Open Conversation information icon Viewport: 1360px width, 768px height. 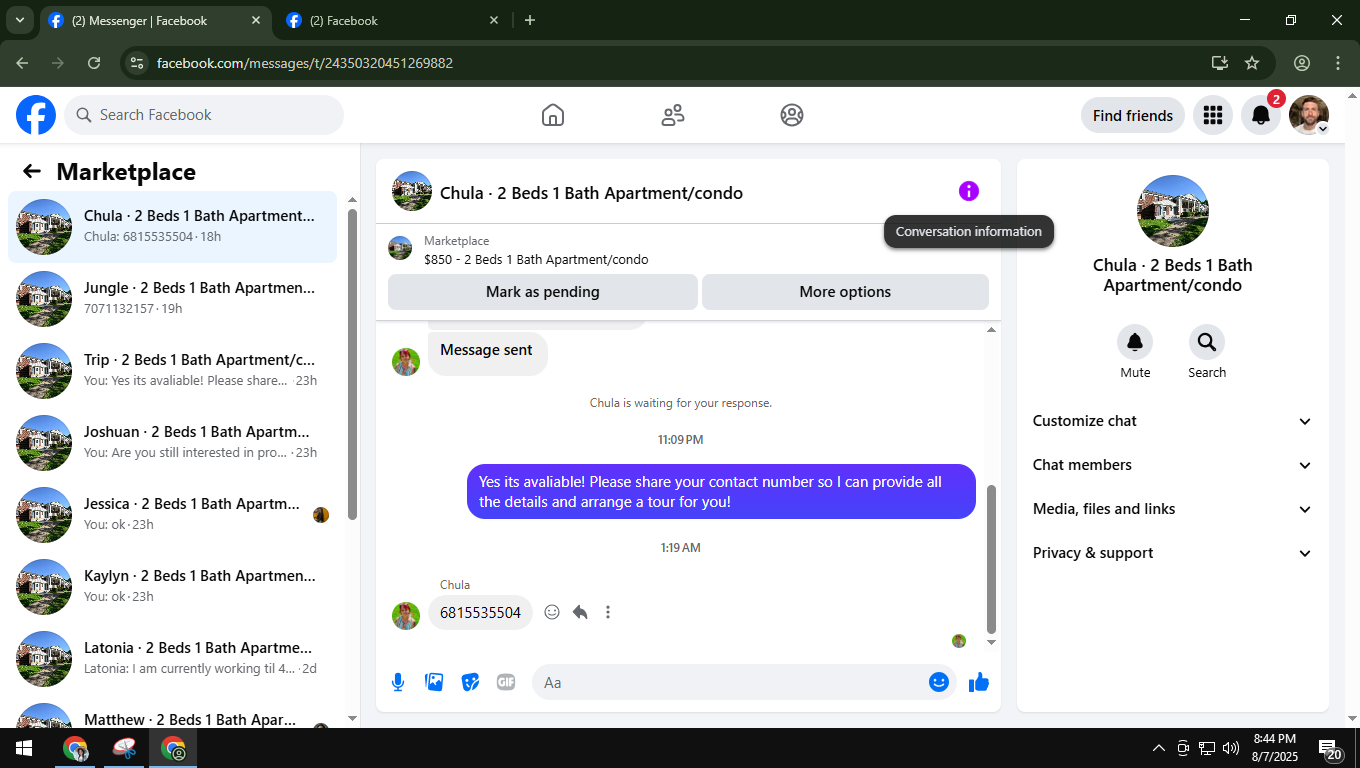coord(969,191)
